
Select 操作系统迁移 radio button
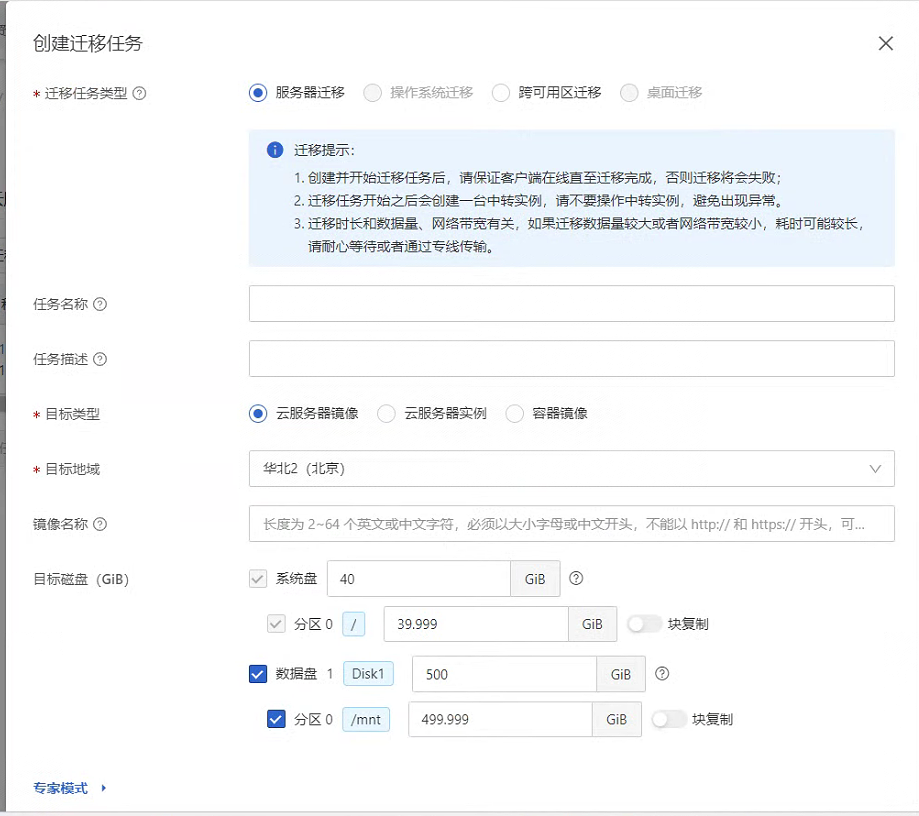pyautogui.click(x=372, y=93)
